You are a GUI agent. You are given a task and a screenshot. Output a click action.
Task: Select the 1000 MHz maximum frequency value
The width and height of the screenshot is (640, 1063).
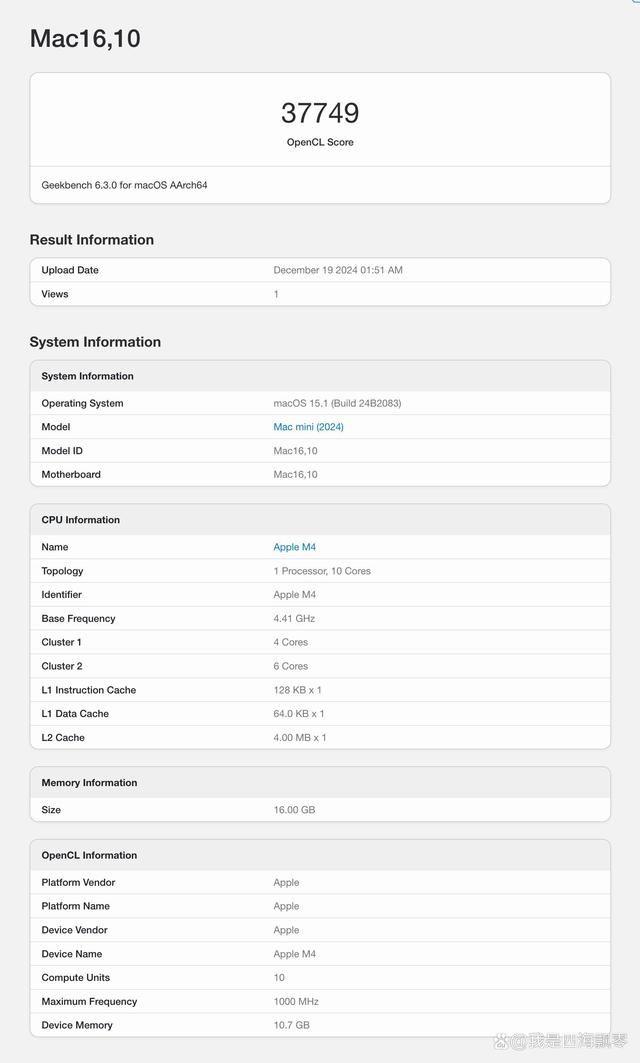point(295,1001)
